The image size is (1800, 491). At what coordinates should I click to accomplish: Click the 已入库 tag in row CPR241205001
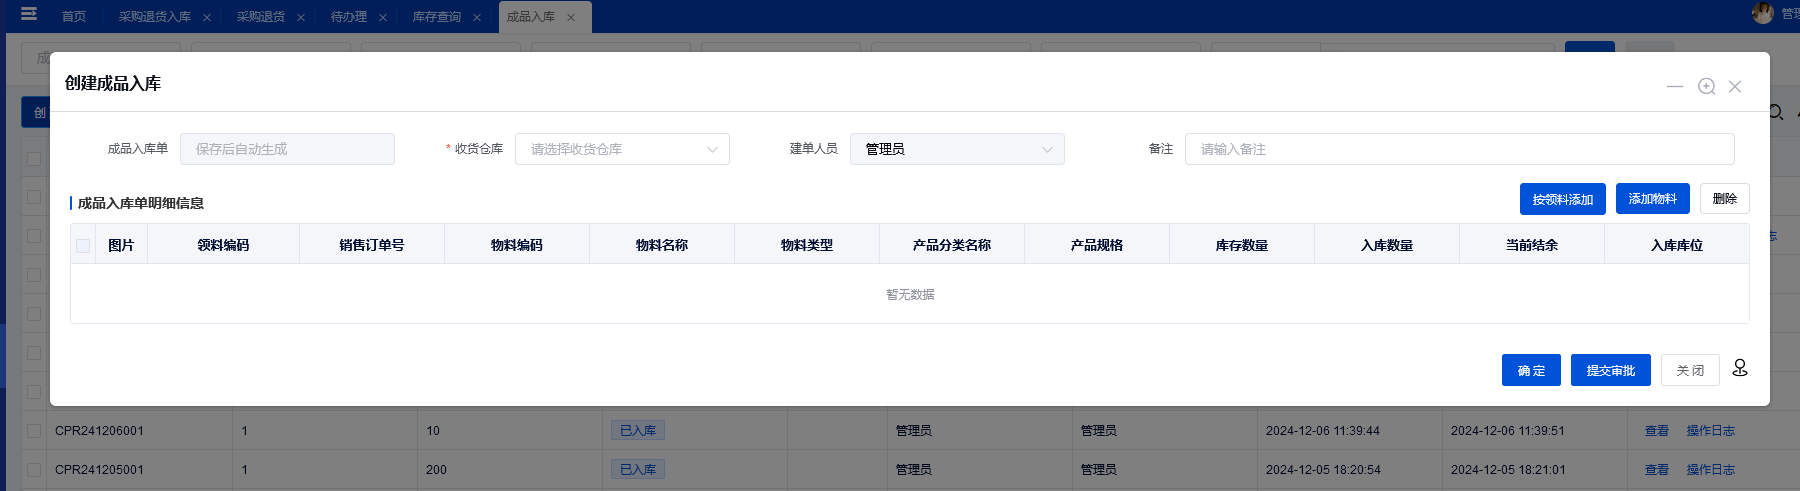pos(638,470)
